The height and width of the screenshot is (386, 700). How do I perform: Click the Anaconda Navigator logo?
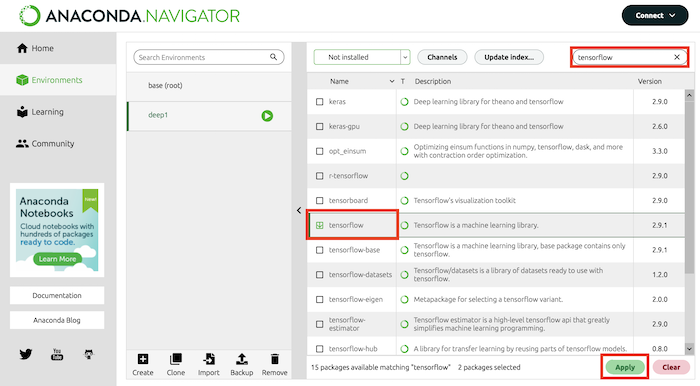point(129,16)
